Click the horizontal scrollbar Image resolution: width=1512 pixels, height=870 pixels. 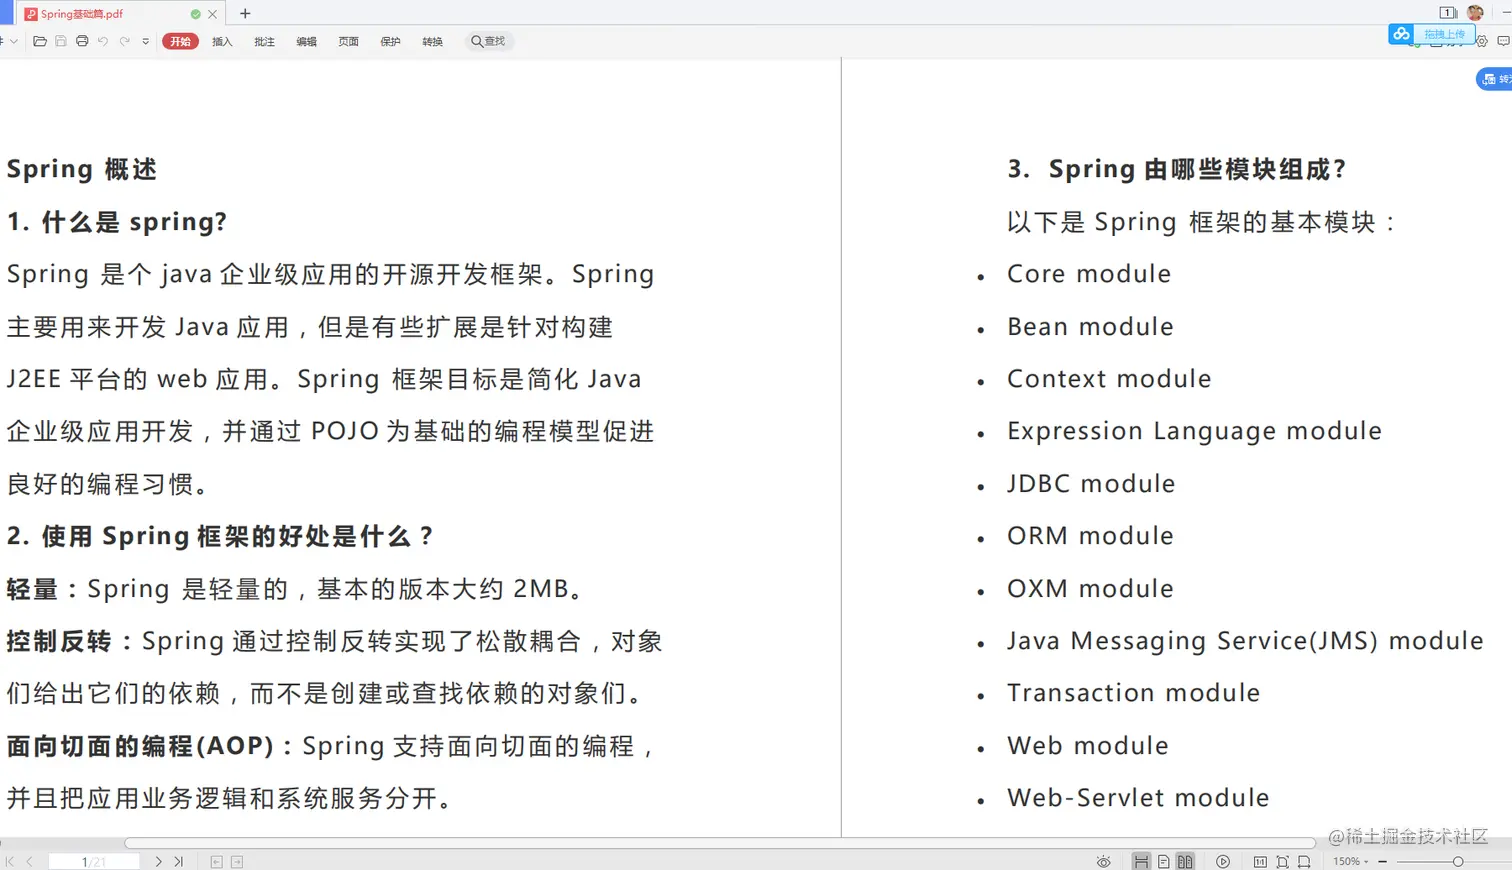[720, 843]
